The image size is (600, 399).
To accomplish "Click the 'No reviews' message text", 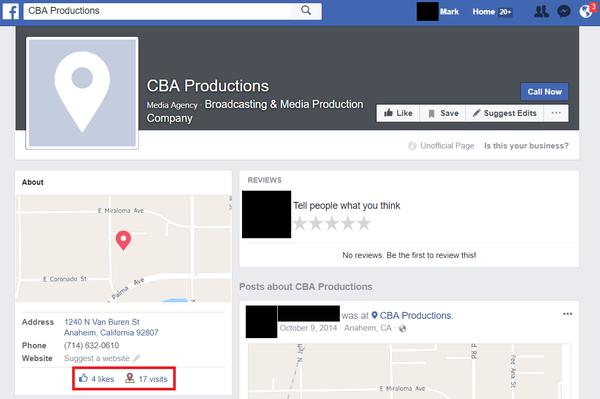I will [x=409, y=255].
